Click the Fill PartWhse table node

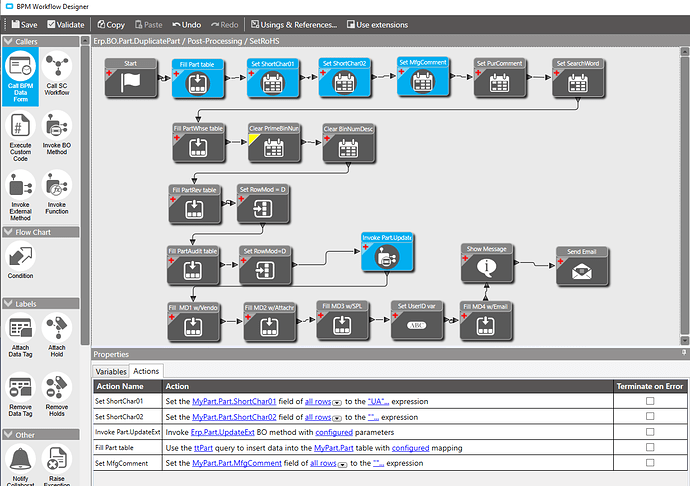coord(198,143)
